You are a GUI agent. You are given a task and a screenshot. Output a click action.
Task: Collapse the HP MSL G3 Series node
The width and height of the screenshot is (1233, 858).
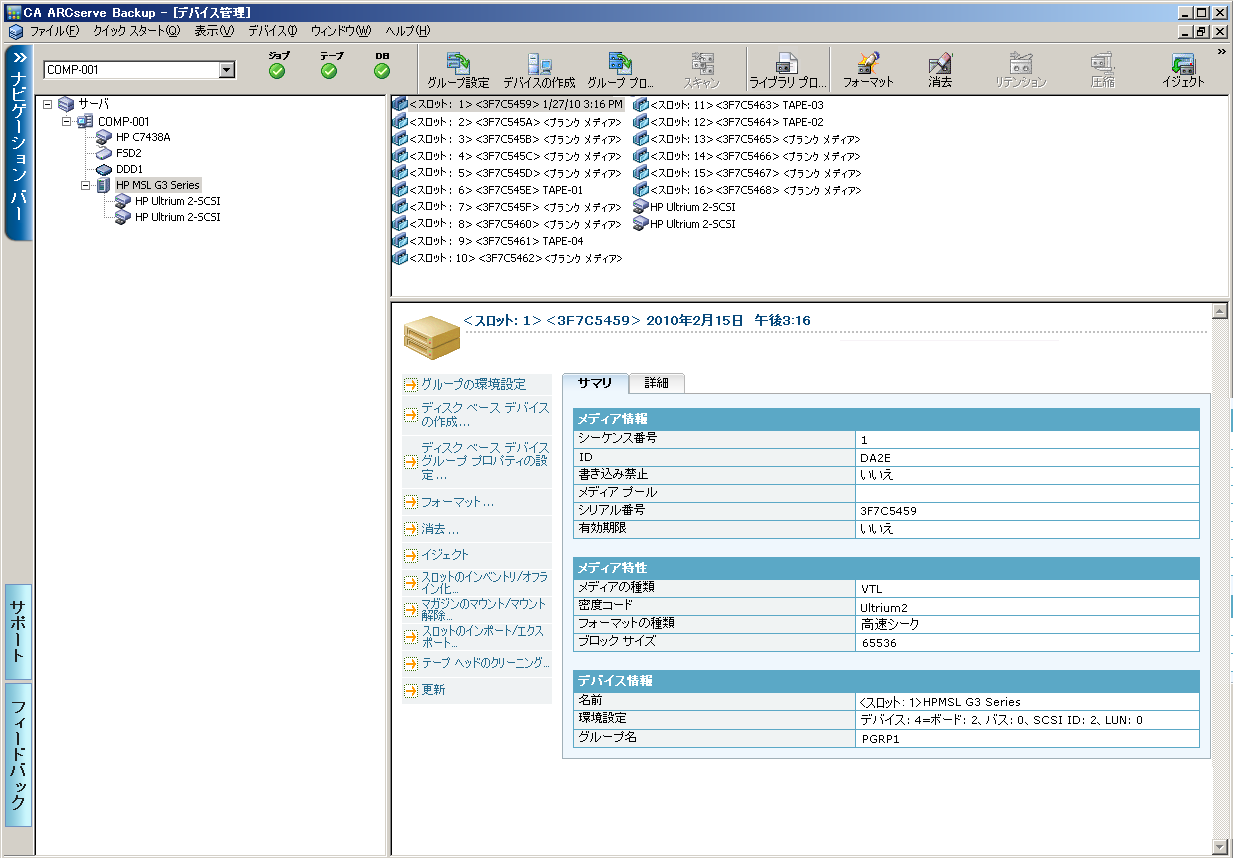click(x=86, y=185)
